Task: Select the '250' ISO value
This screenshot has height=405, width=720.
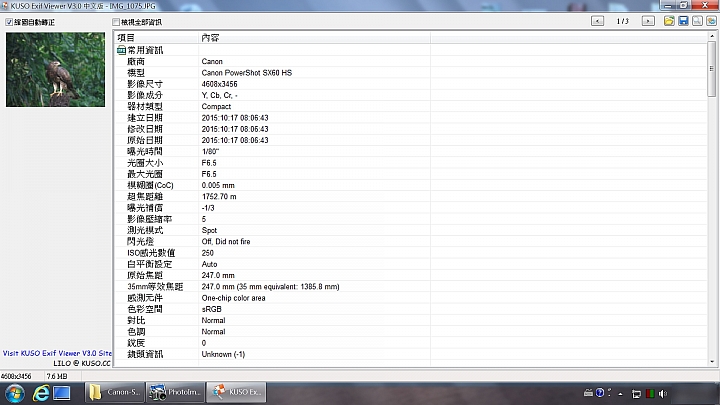Action: click(x=208, y=253)
